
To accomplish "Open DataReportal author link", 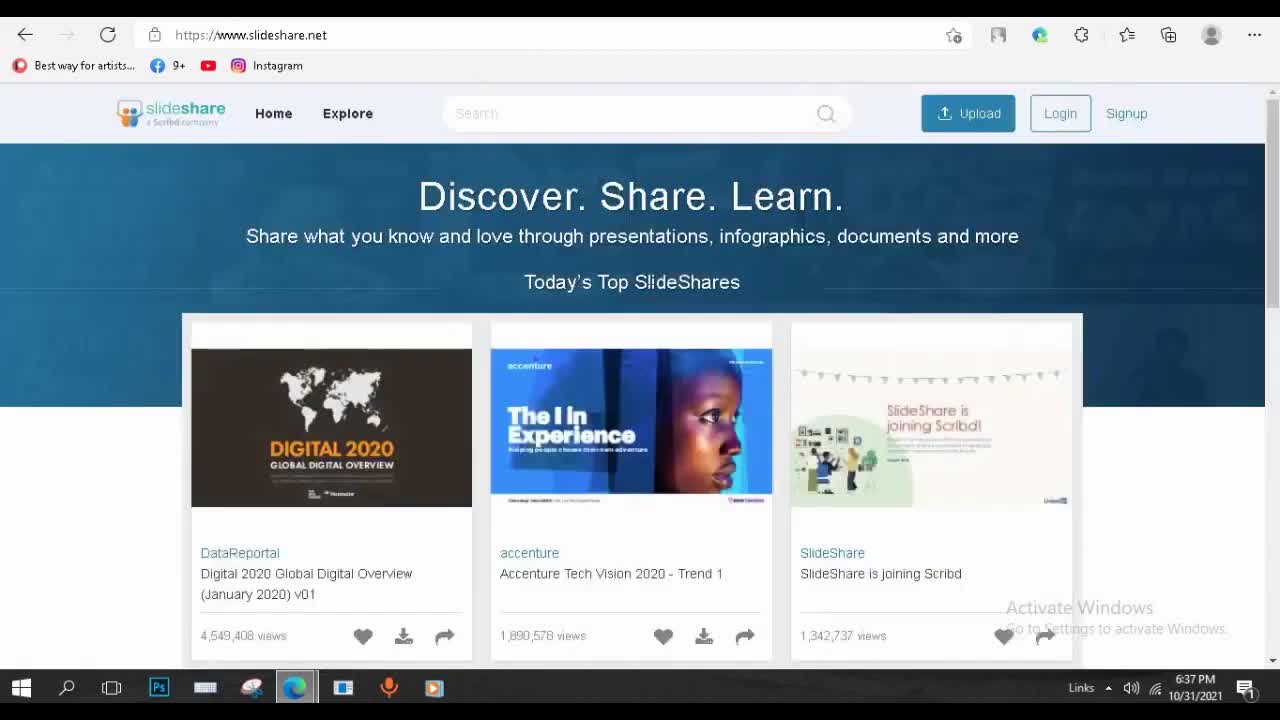I will [x=240, y=552].
